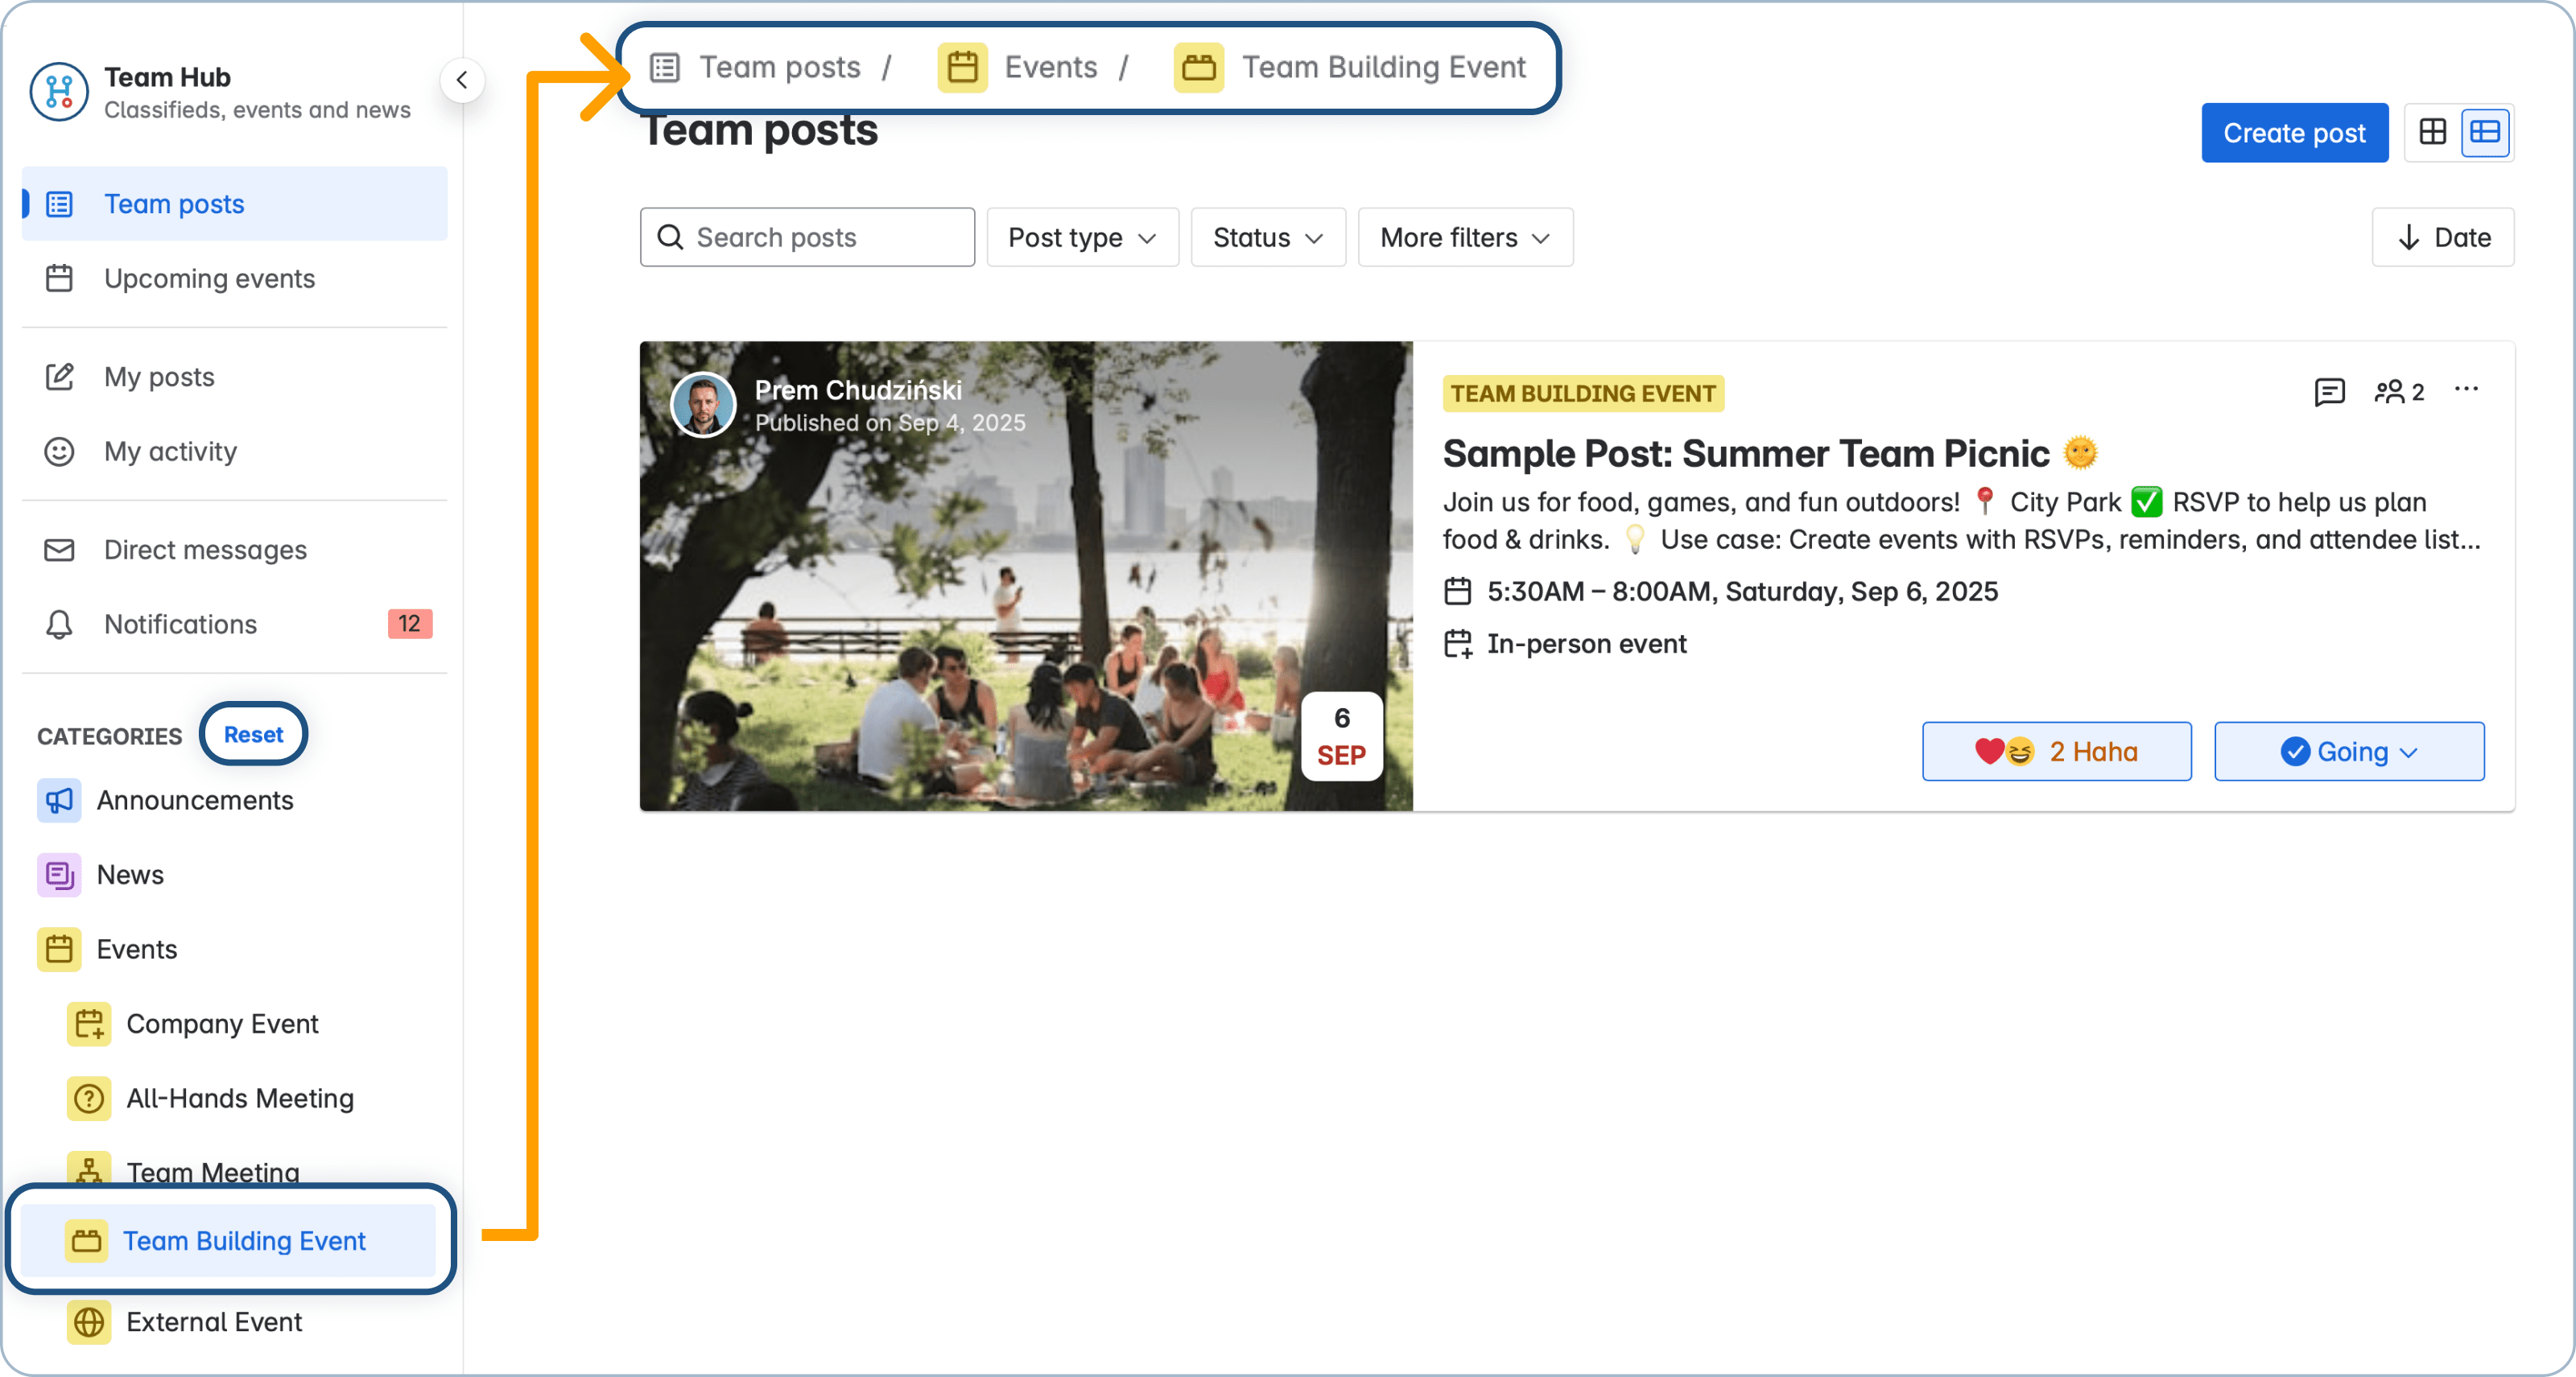Expand the Status filter
2576x1377 pixels.
point(1267,237)
